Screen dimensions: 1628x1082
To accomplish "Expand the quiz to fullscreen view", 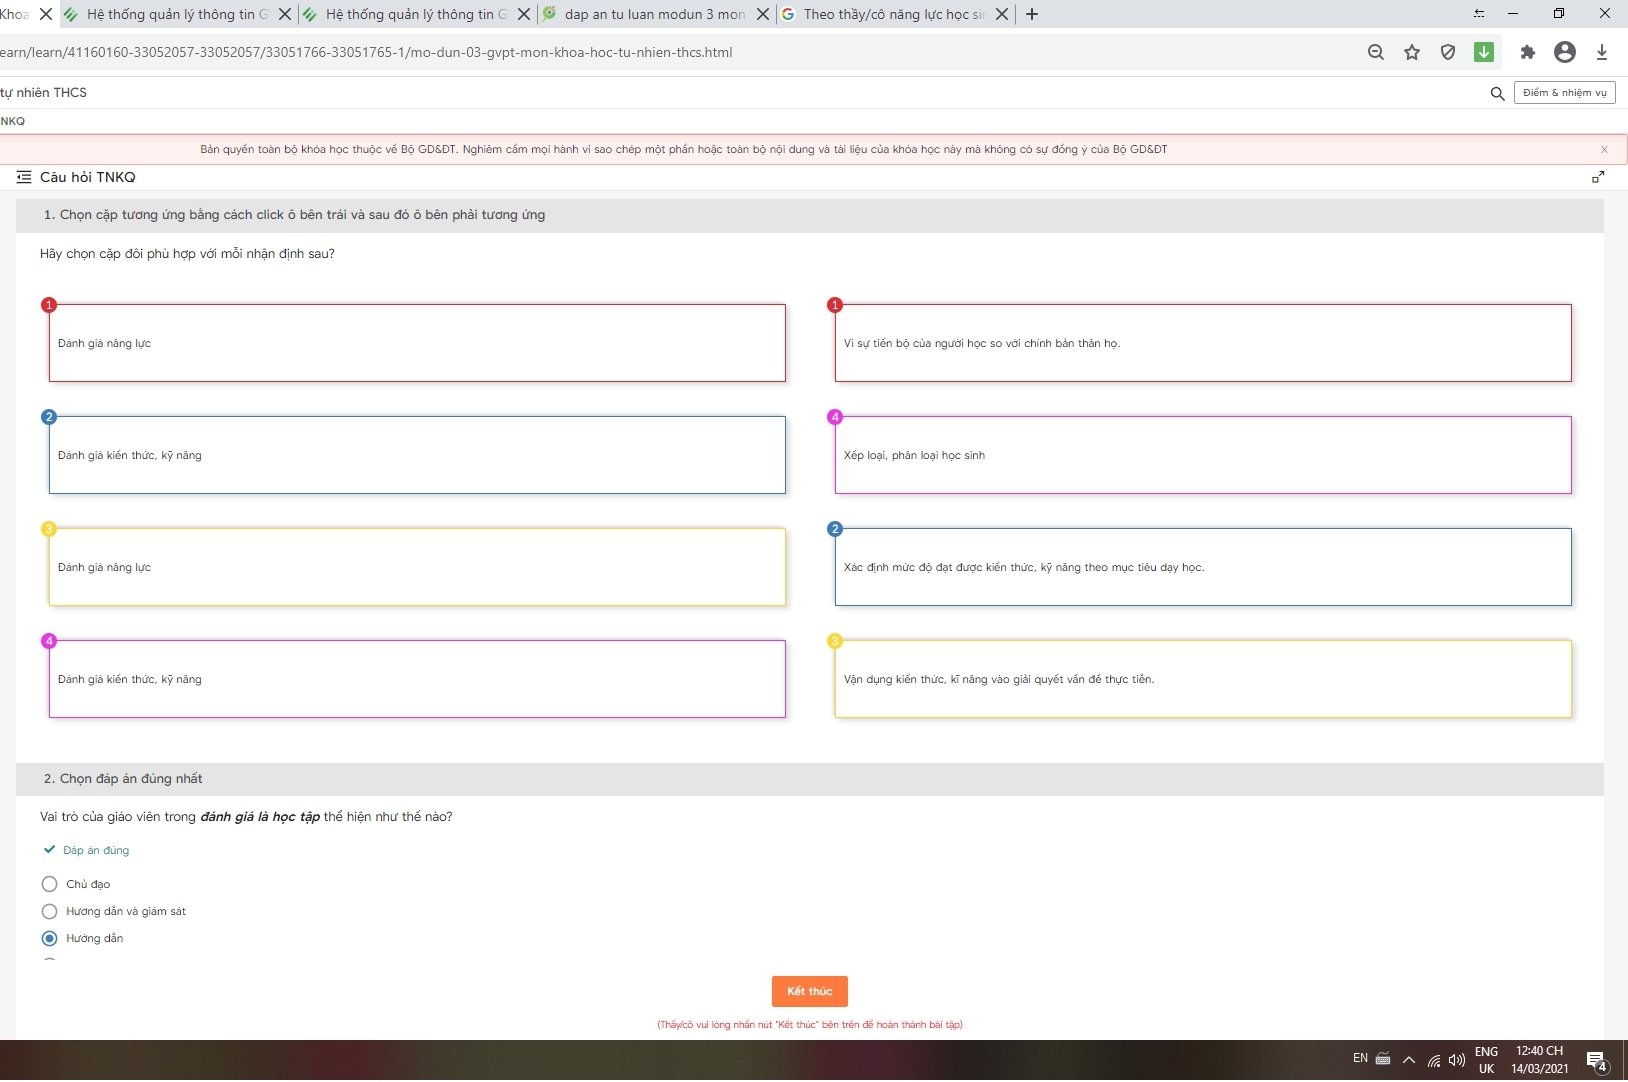I will (1598, 177).
